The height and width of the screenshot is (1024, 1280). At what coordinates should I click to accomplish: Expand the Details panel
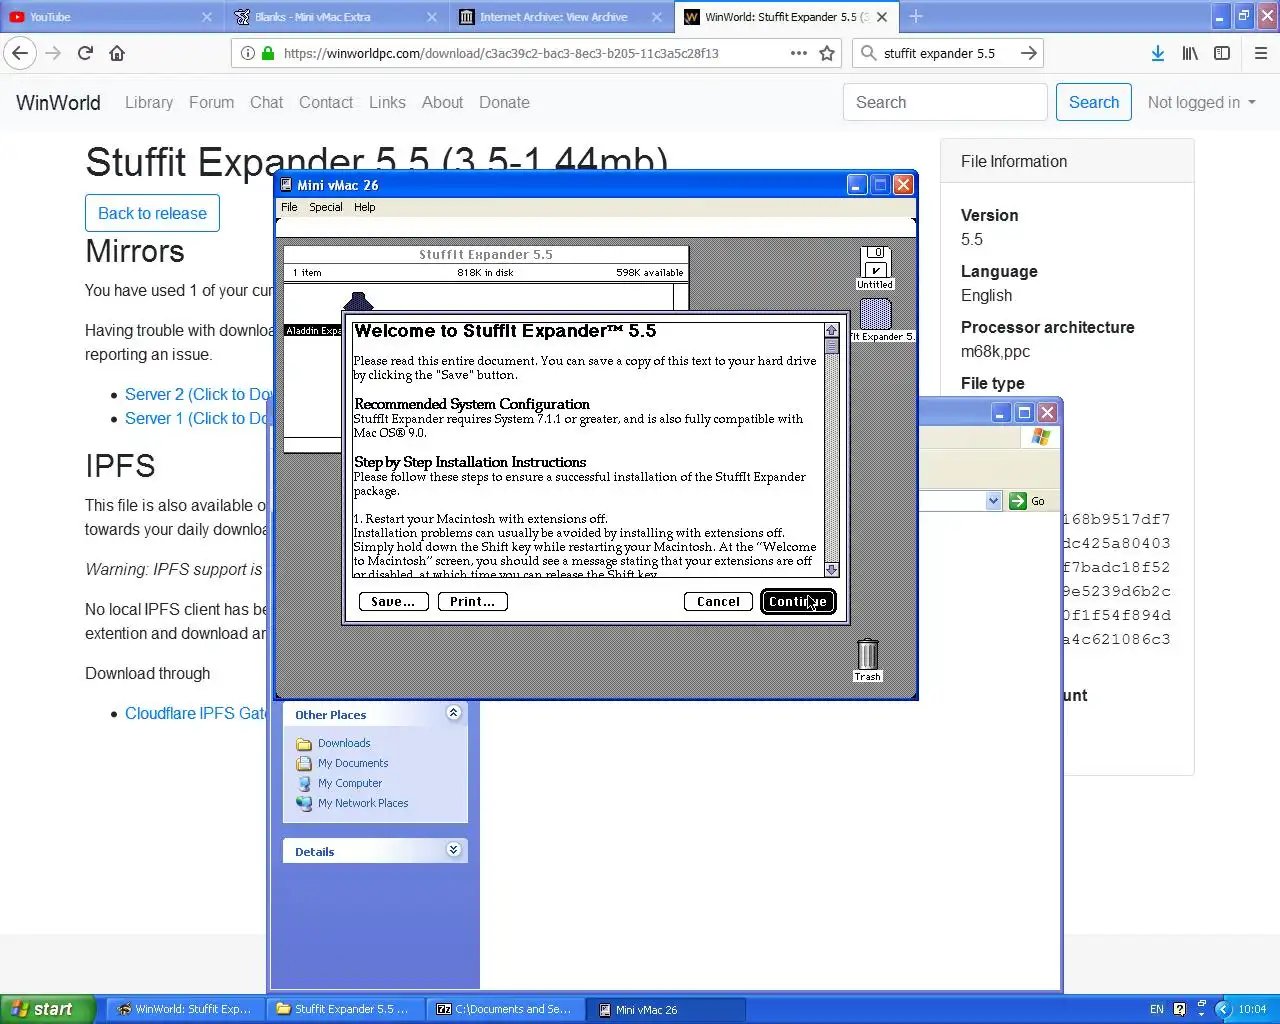click(453, 850)
